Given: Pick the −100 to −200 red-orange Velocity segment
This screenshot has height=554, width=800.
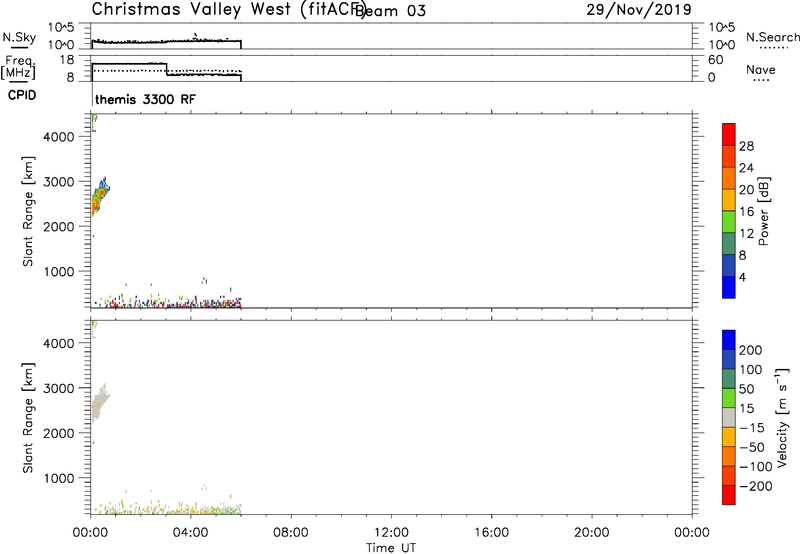Looking at the screenshot, I should (x=729, y=475).
